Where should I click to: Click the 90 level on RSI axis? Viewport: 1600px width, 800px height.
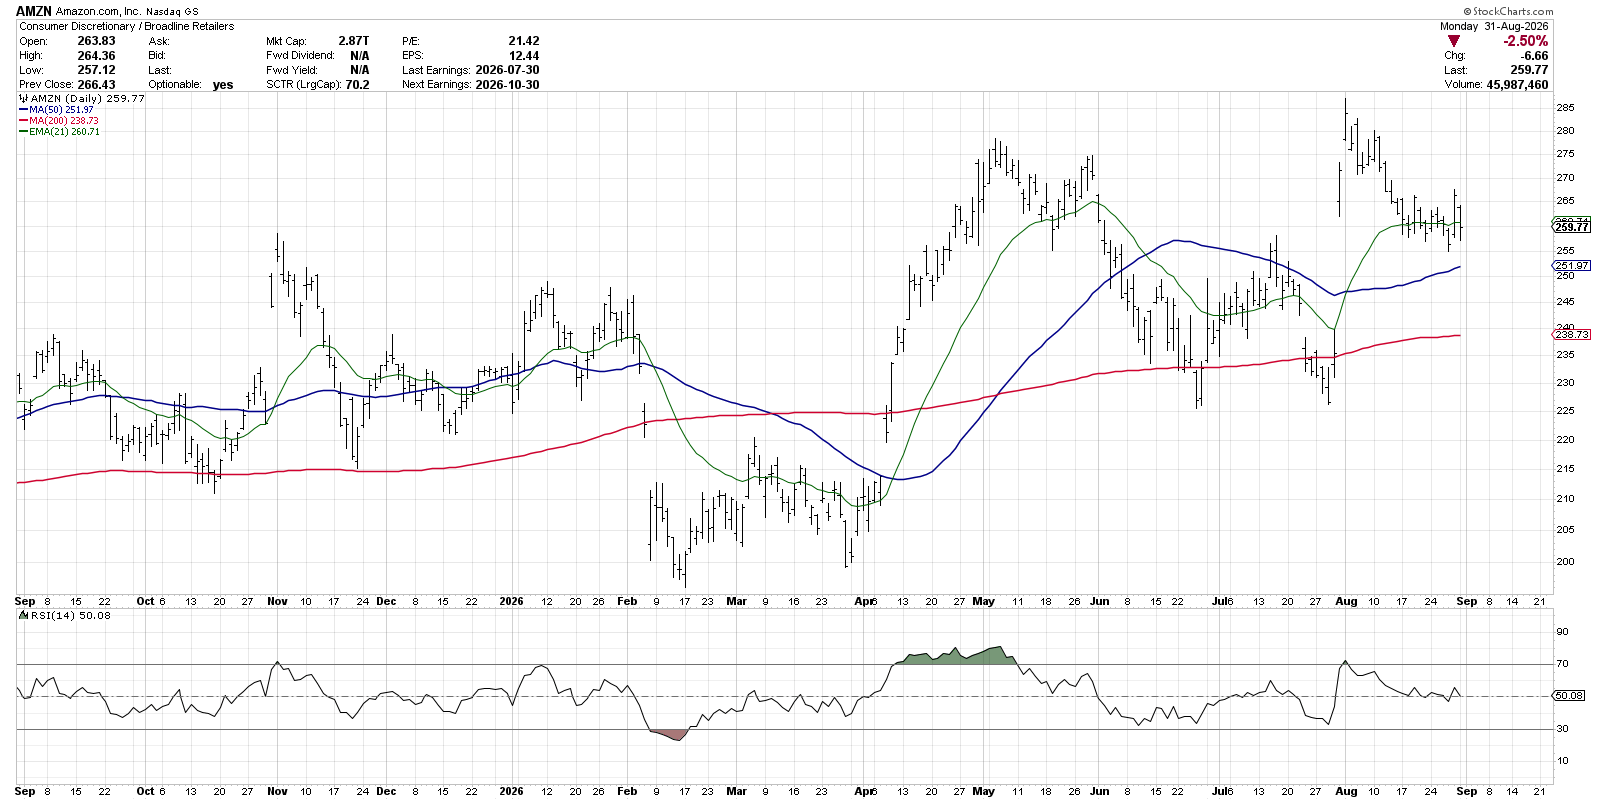1562,632
